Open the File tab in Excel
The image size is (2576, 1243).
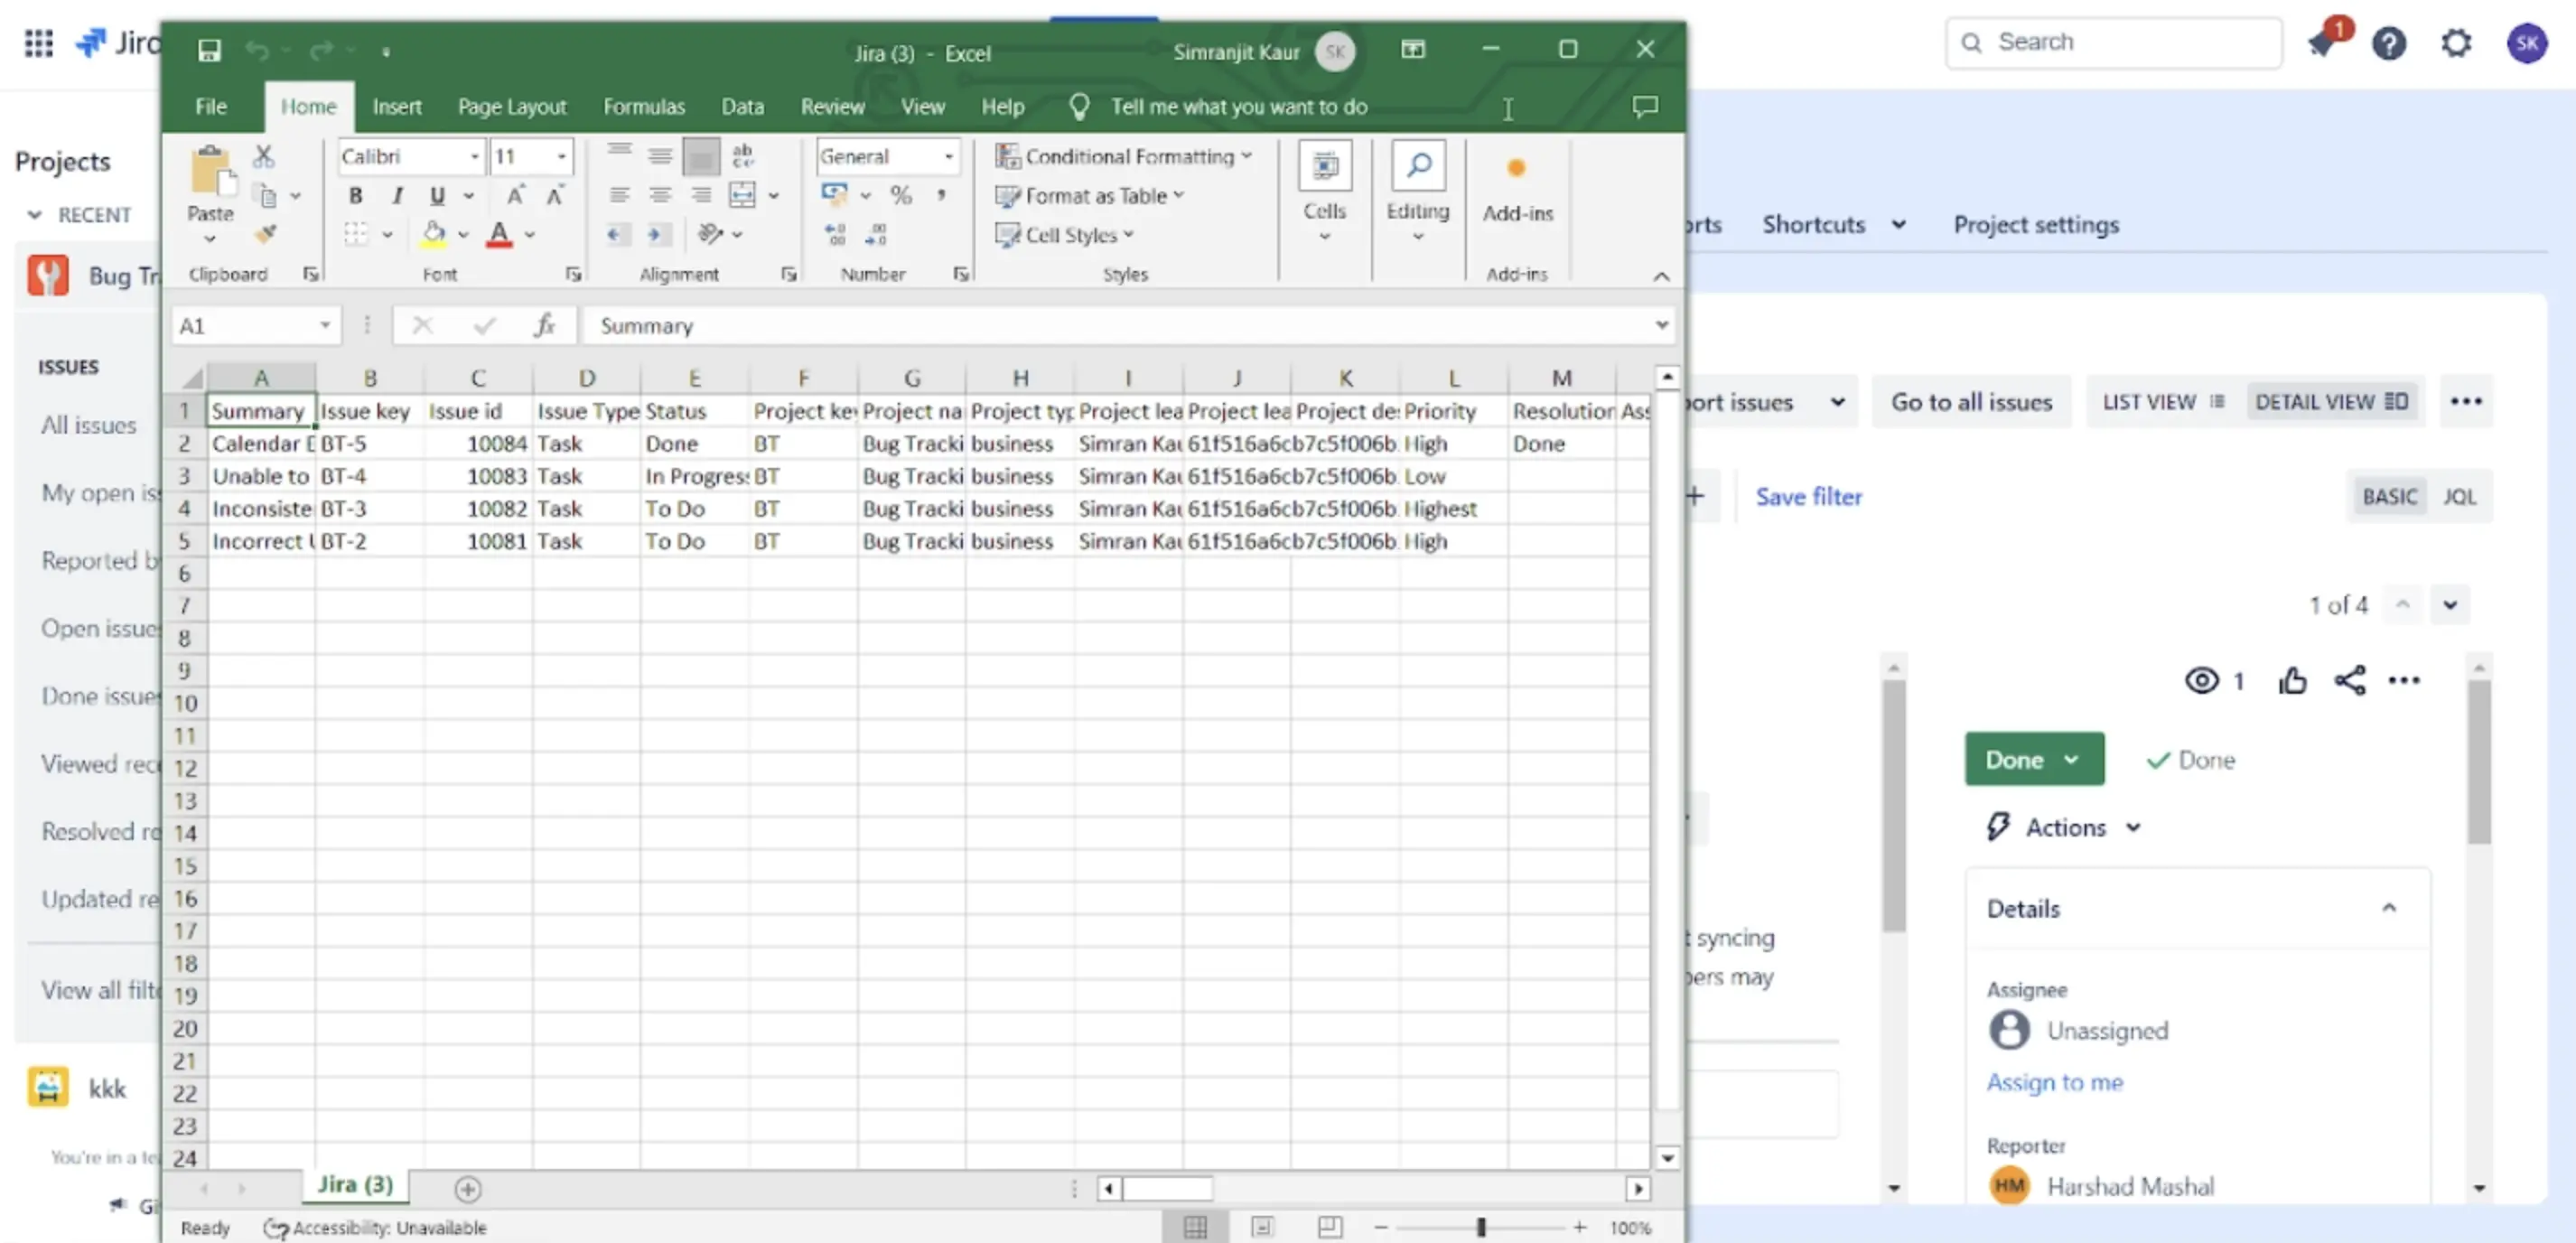[x=211, y=106]
